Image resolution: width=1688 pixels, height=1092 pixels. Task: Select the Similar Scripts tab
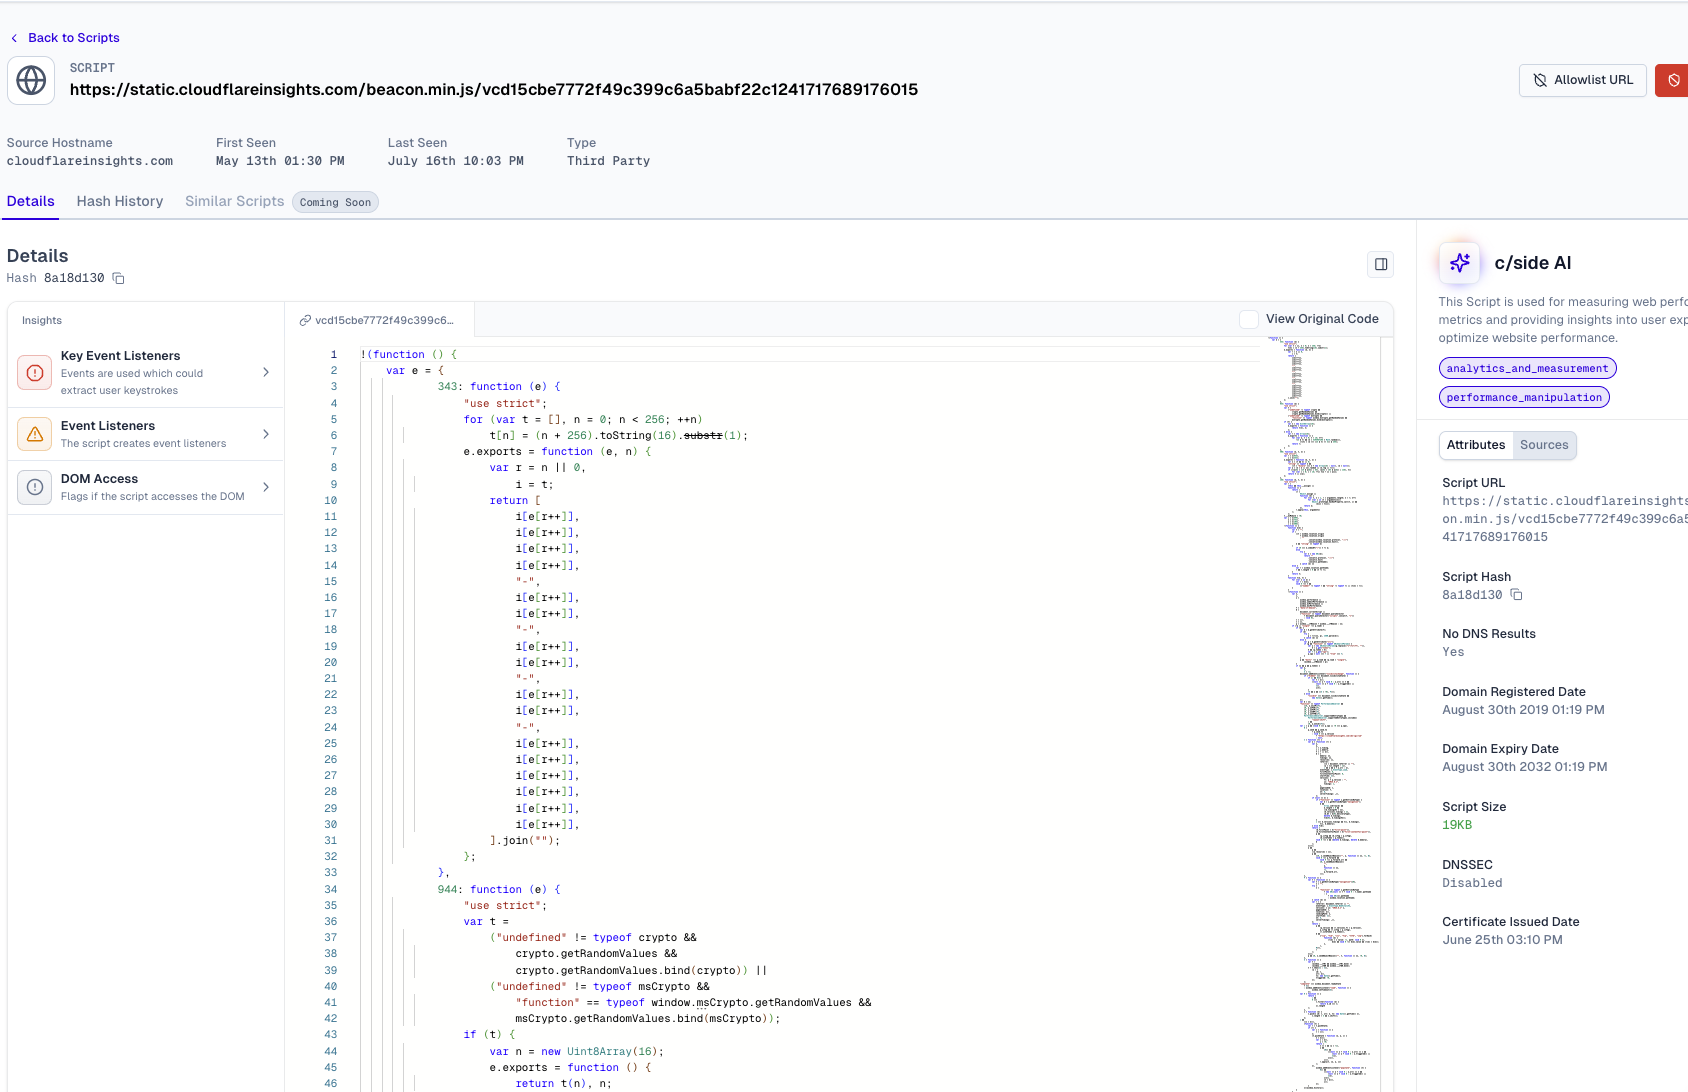point(235,201)
